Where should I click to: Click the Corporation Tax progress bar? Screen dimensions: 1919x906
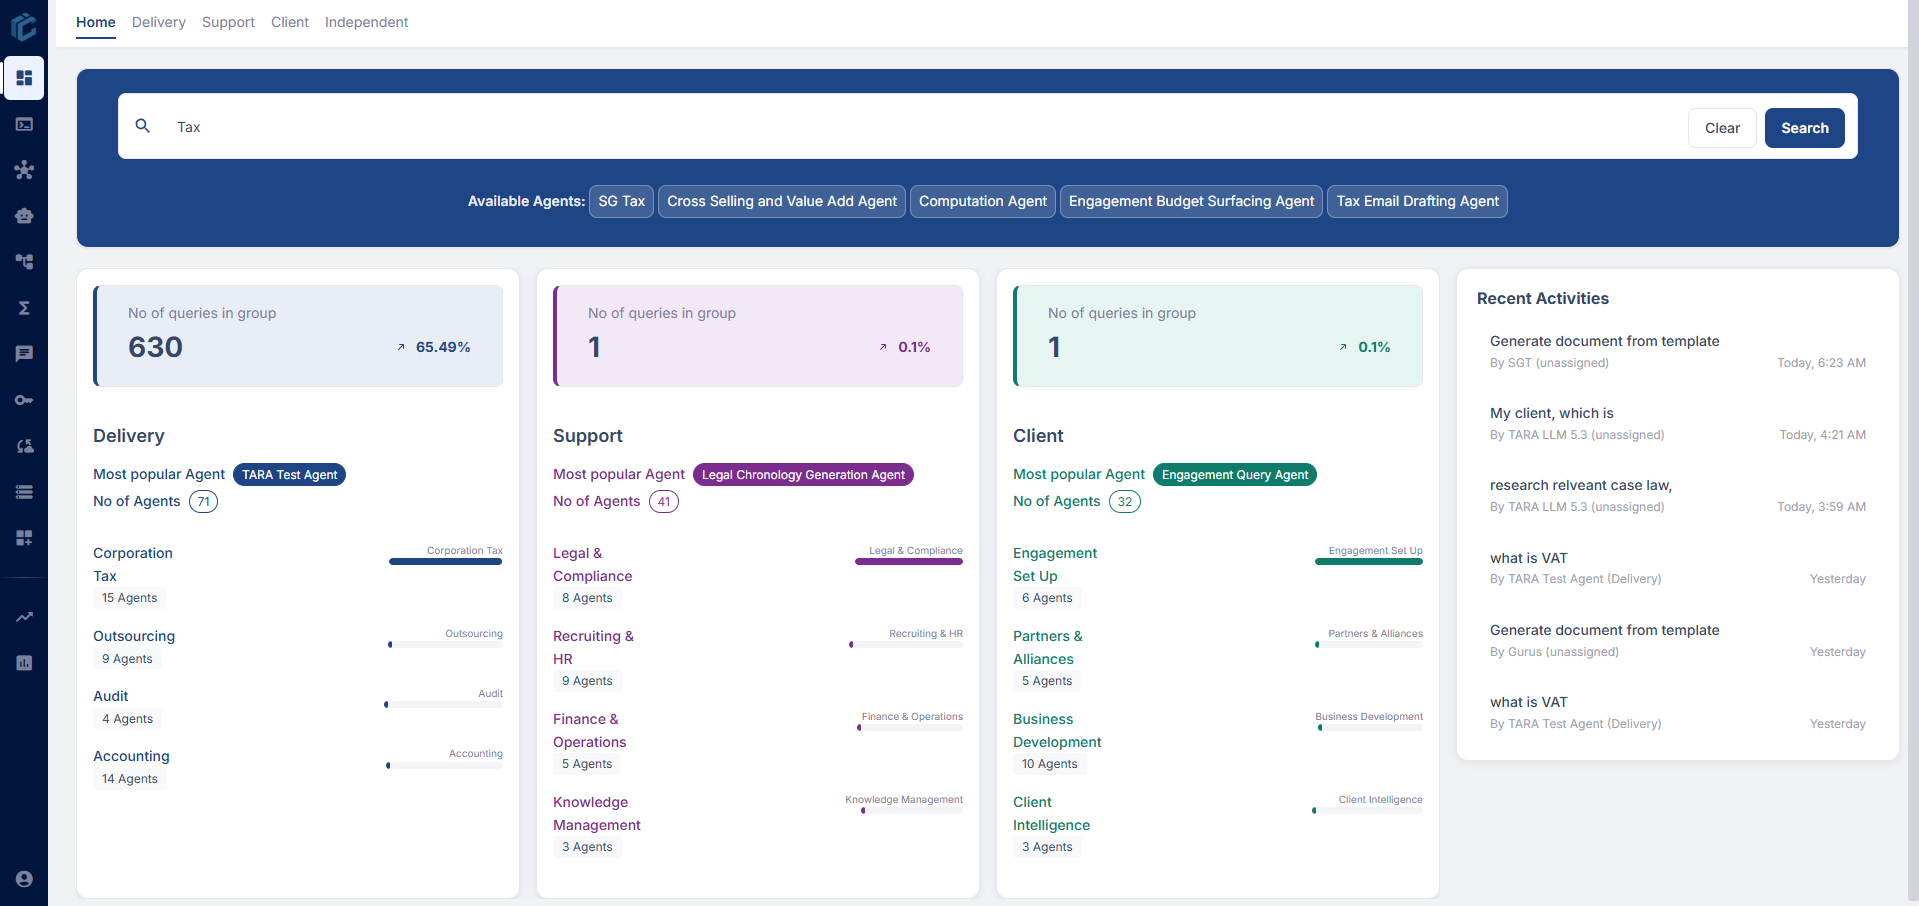click(x=445, y=561)
